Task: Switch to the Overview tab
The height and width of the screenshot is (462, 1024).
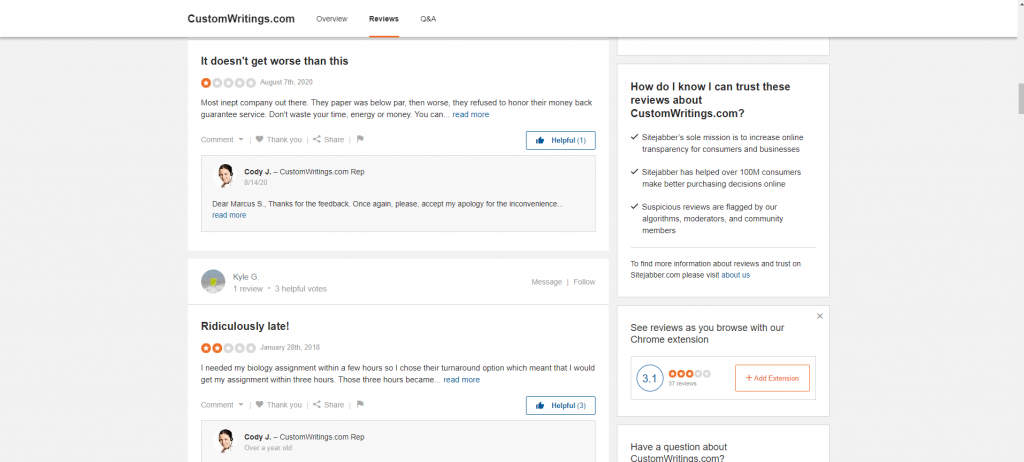Action: click(x=332, y=19)
